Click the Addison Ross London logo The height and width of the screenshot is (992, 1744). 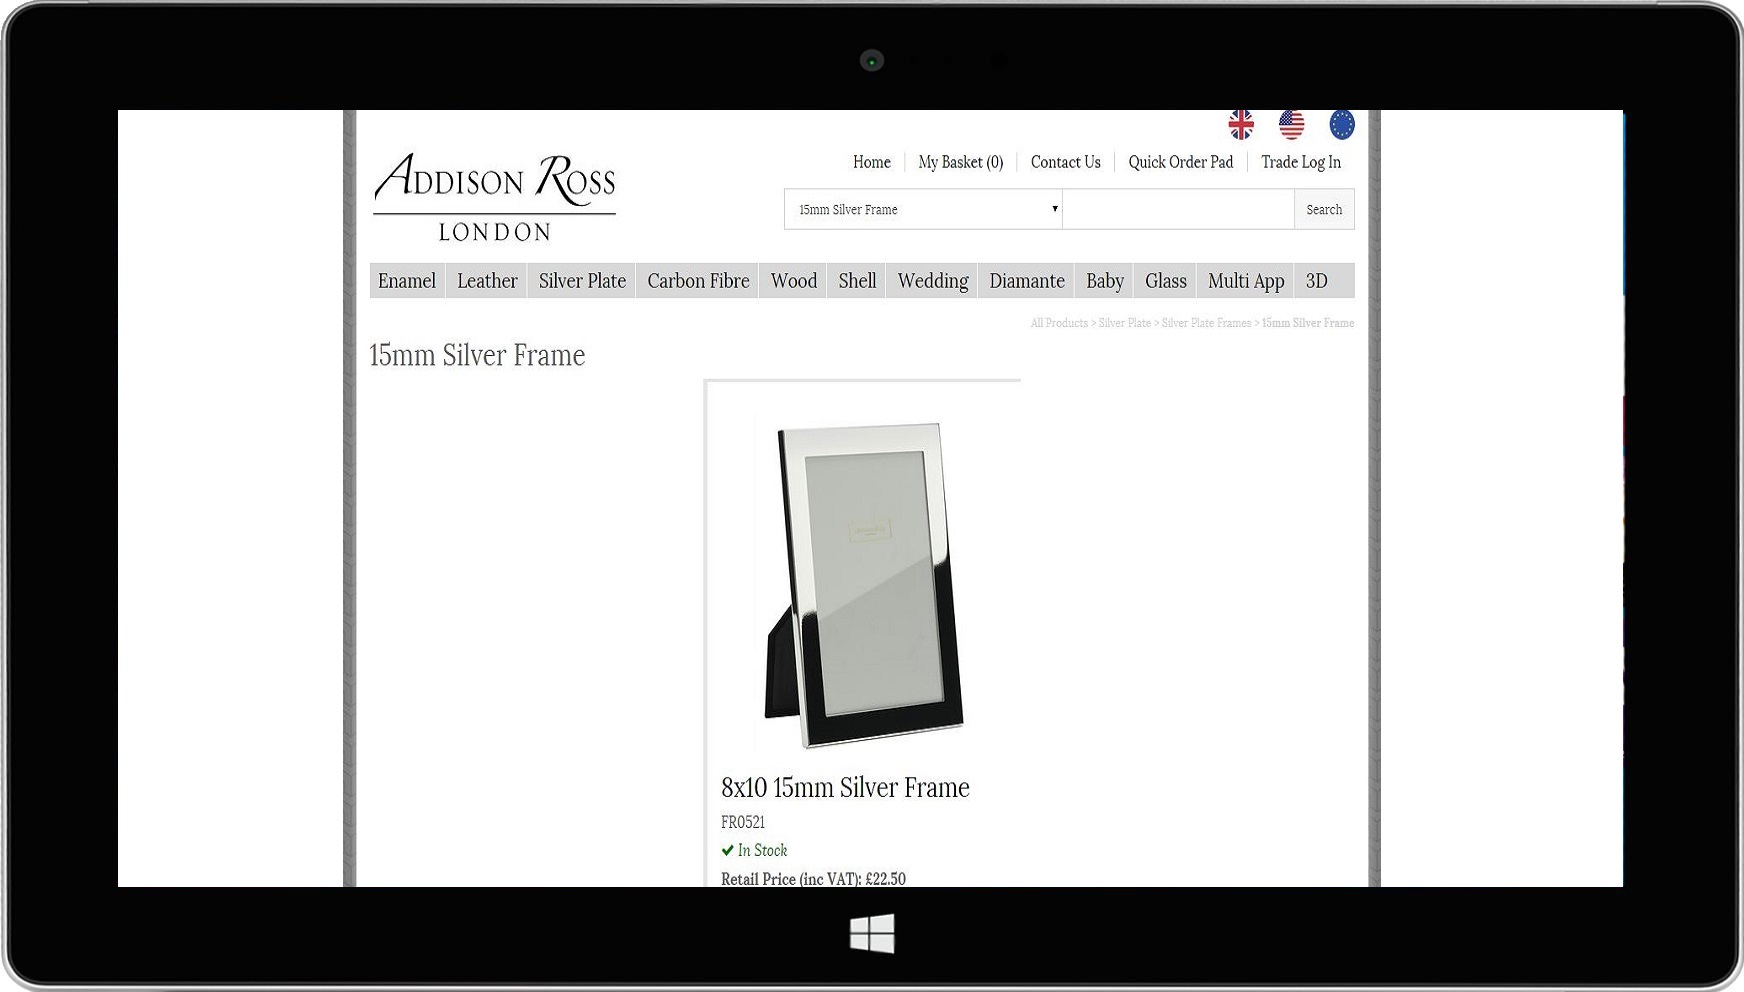pyautogui.click(x=494, y=196)
